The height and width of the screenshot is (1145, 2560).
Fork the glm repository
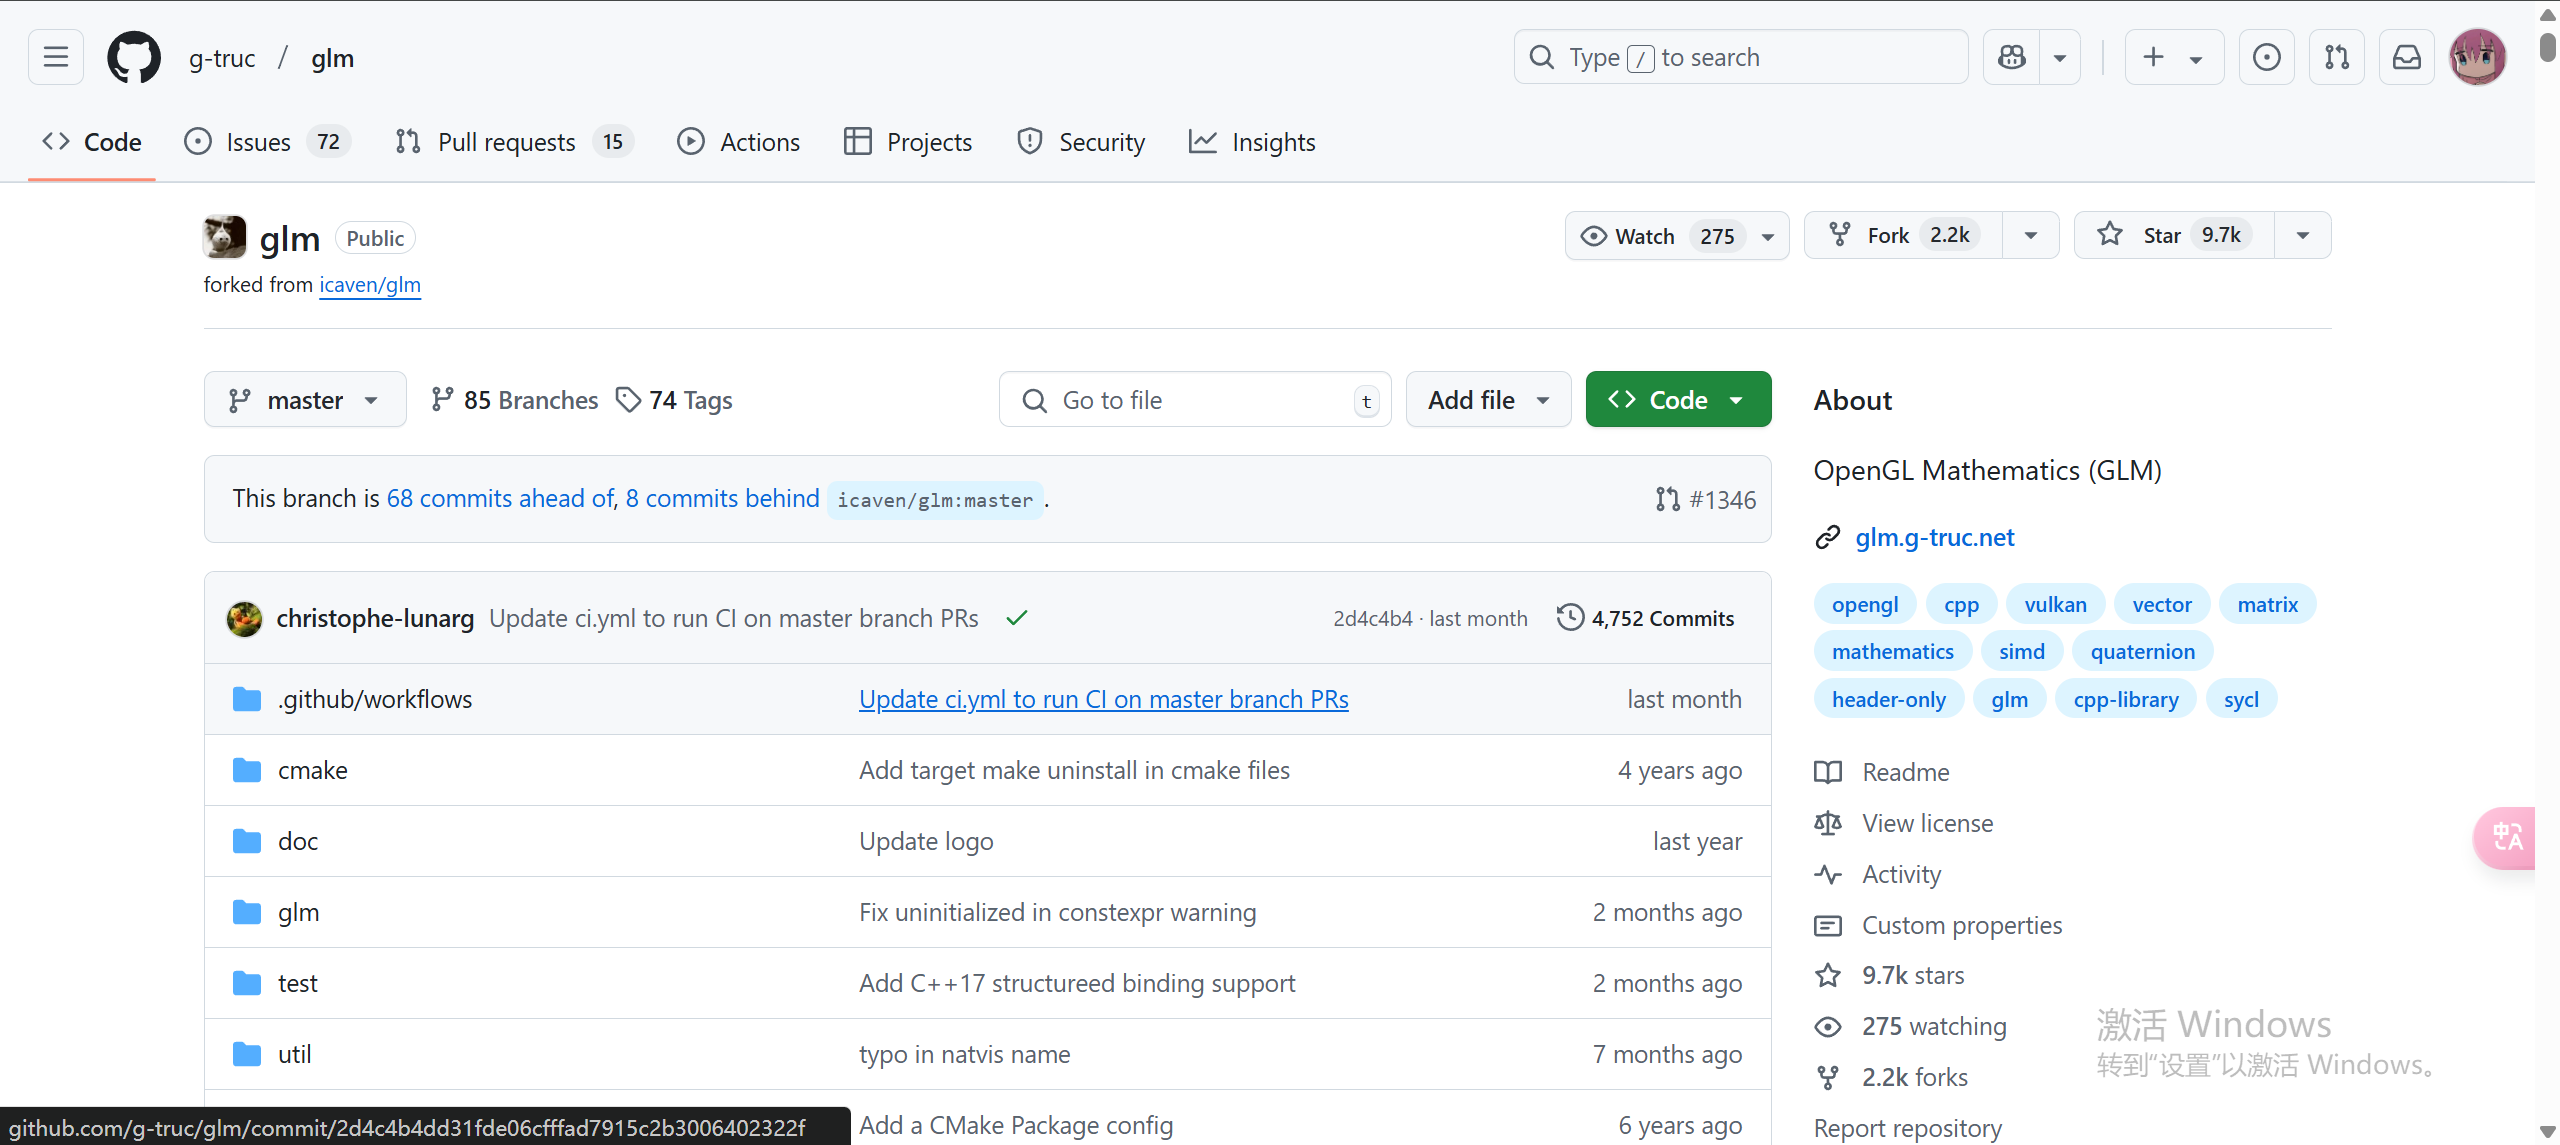coord(1887,235)
